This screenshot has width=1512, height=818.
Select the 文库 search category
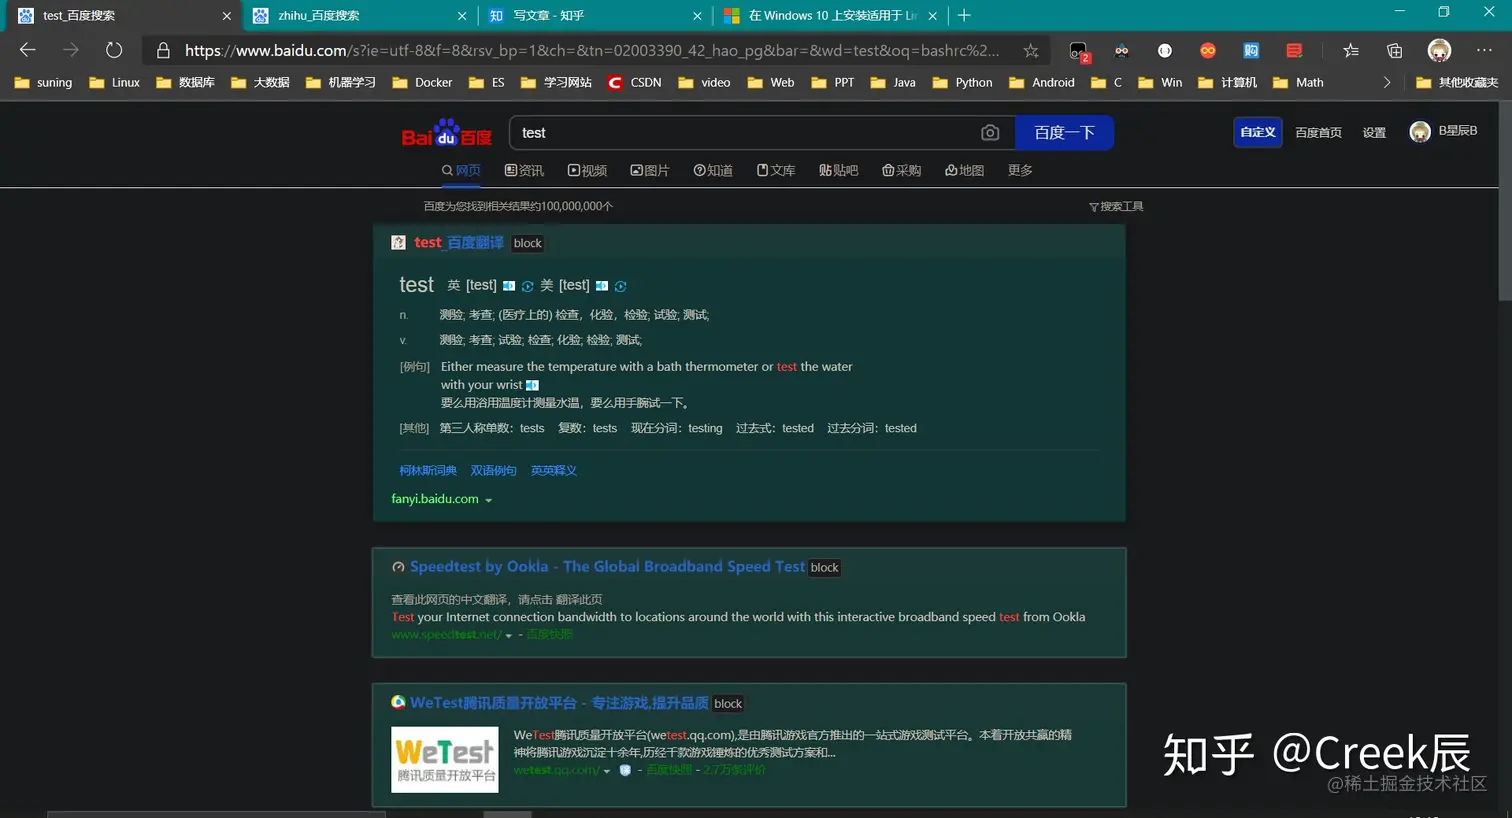click(x=776, y=170)
